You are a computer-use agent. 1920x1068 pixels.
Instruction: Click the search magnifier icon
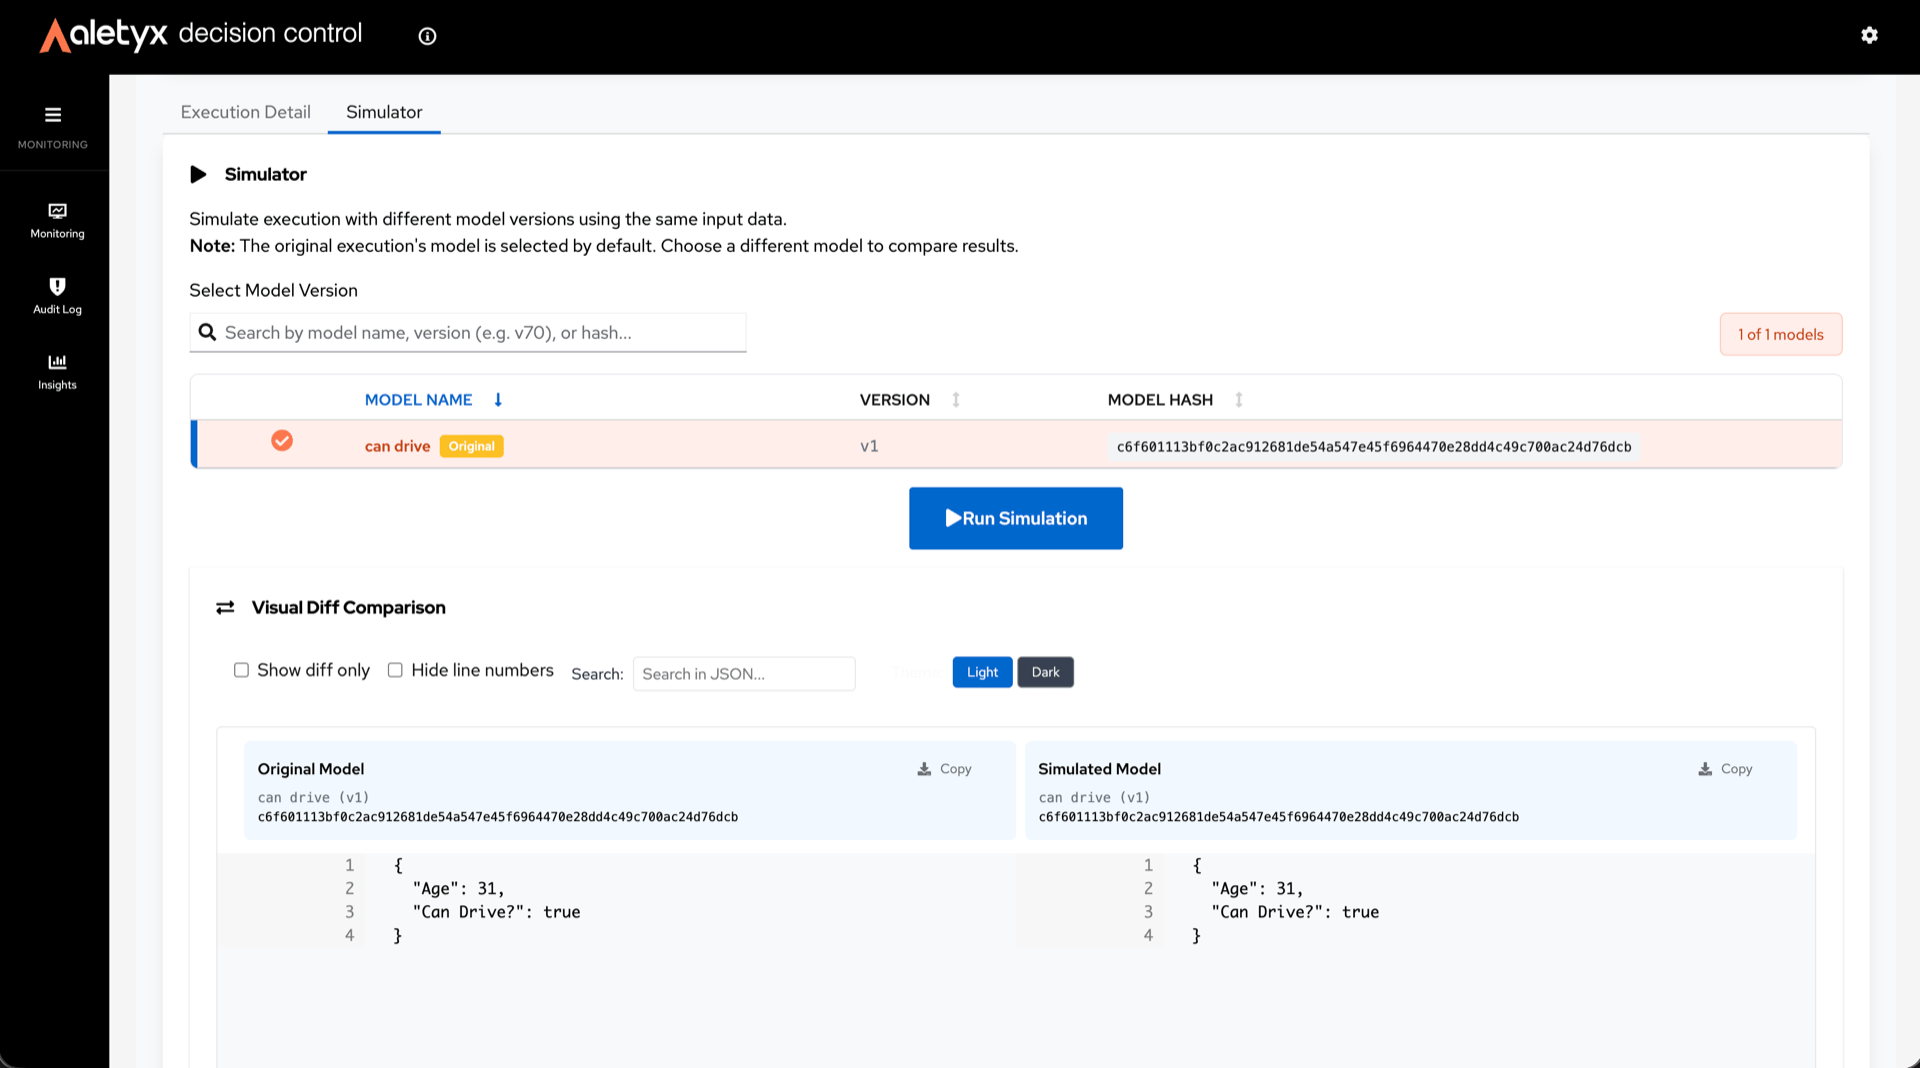(207, 333)
